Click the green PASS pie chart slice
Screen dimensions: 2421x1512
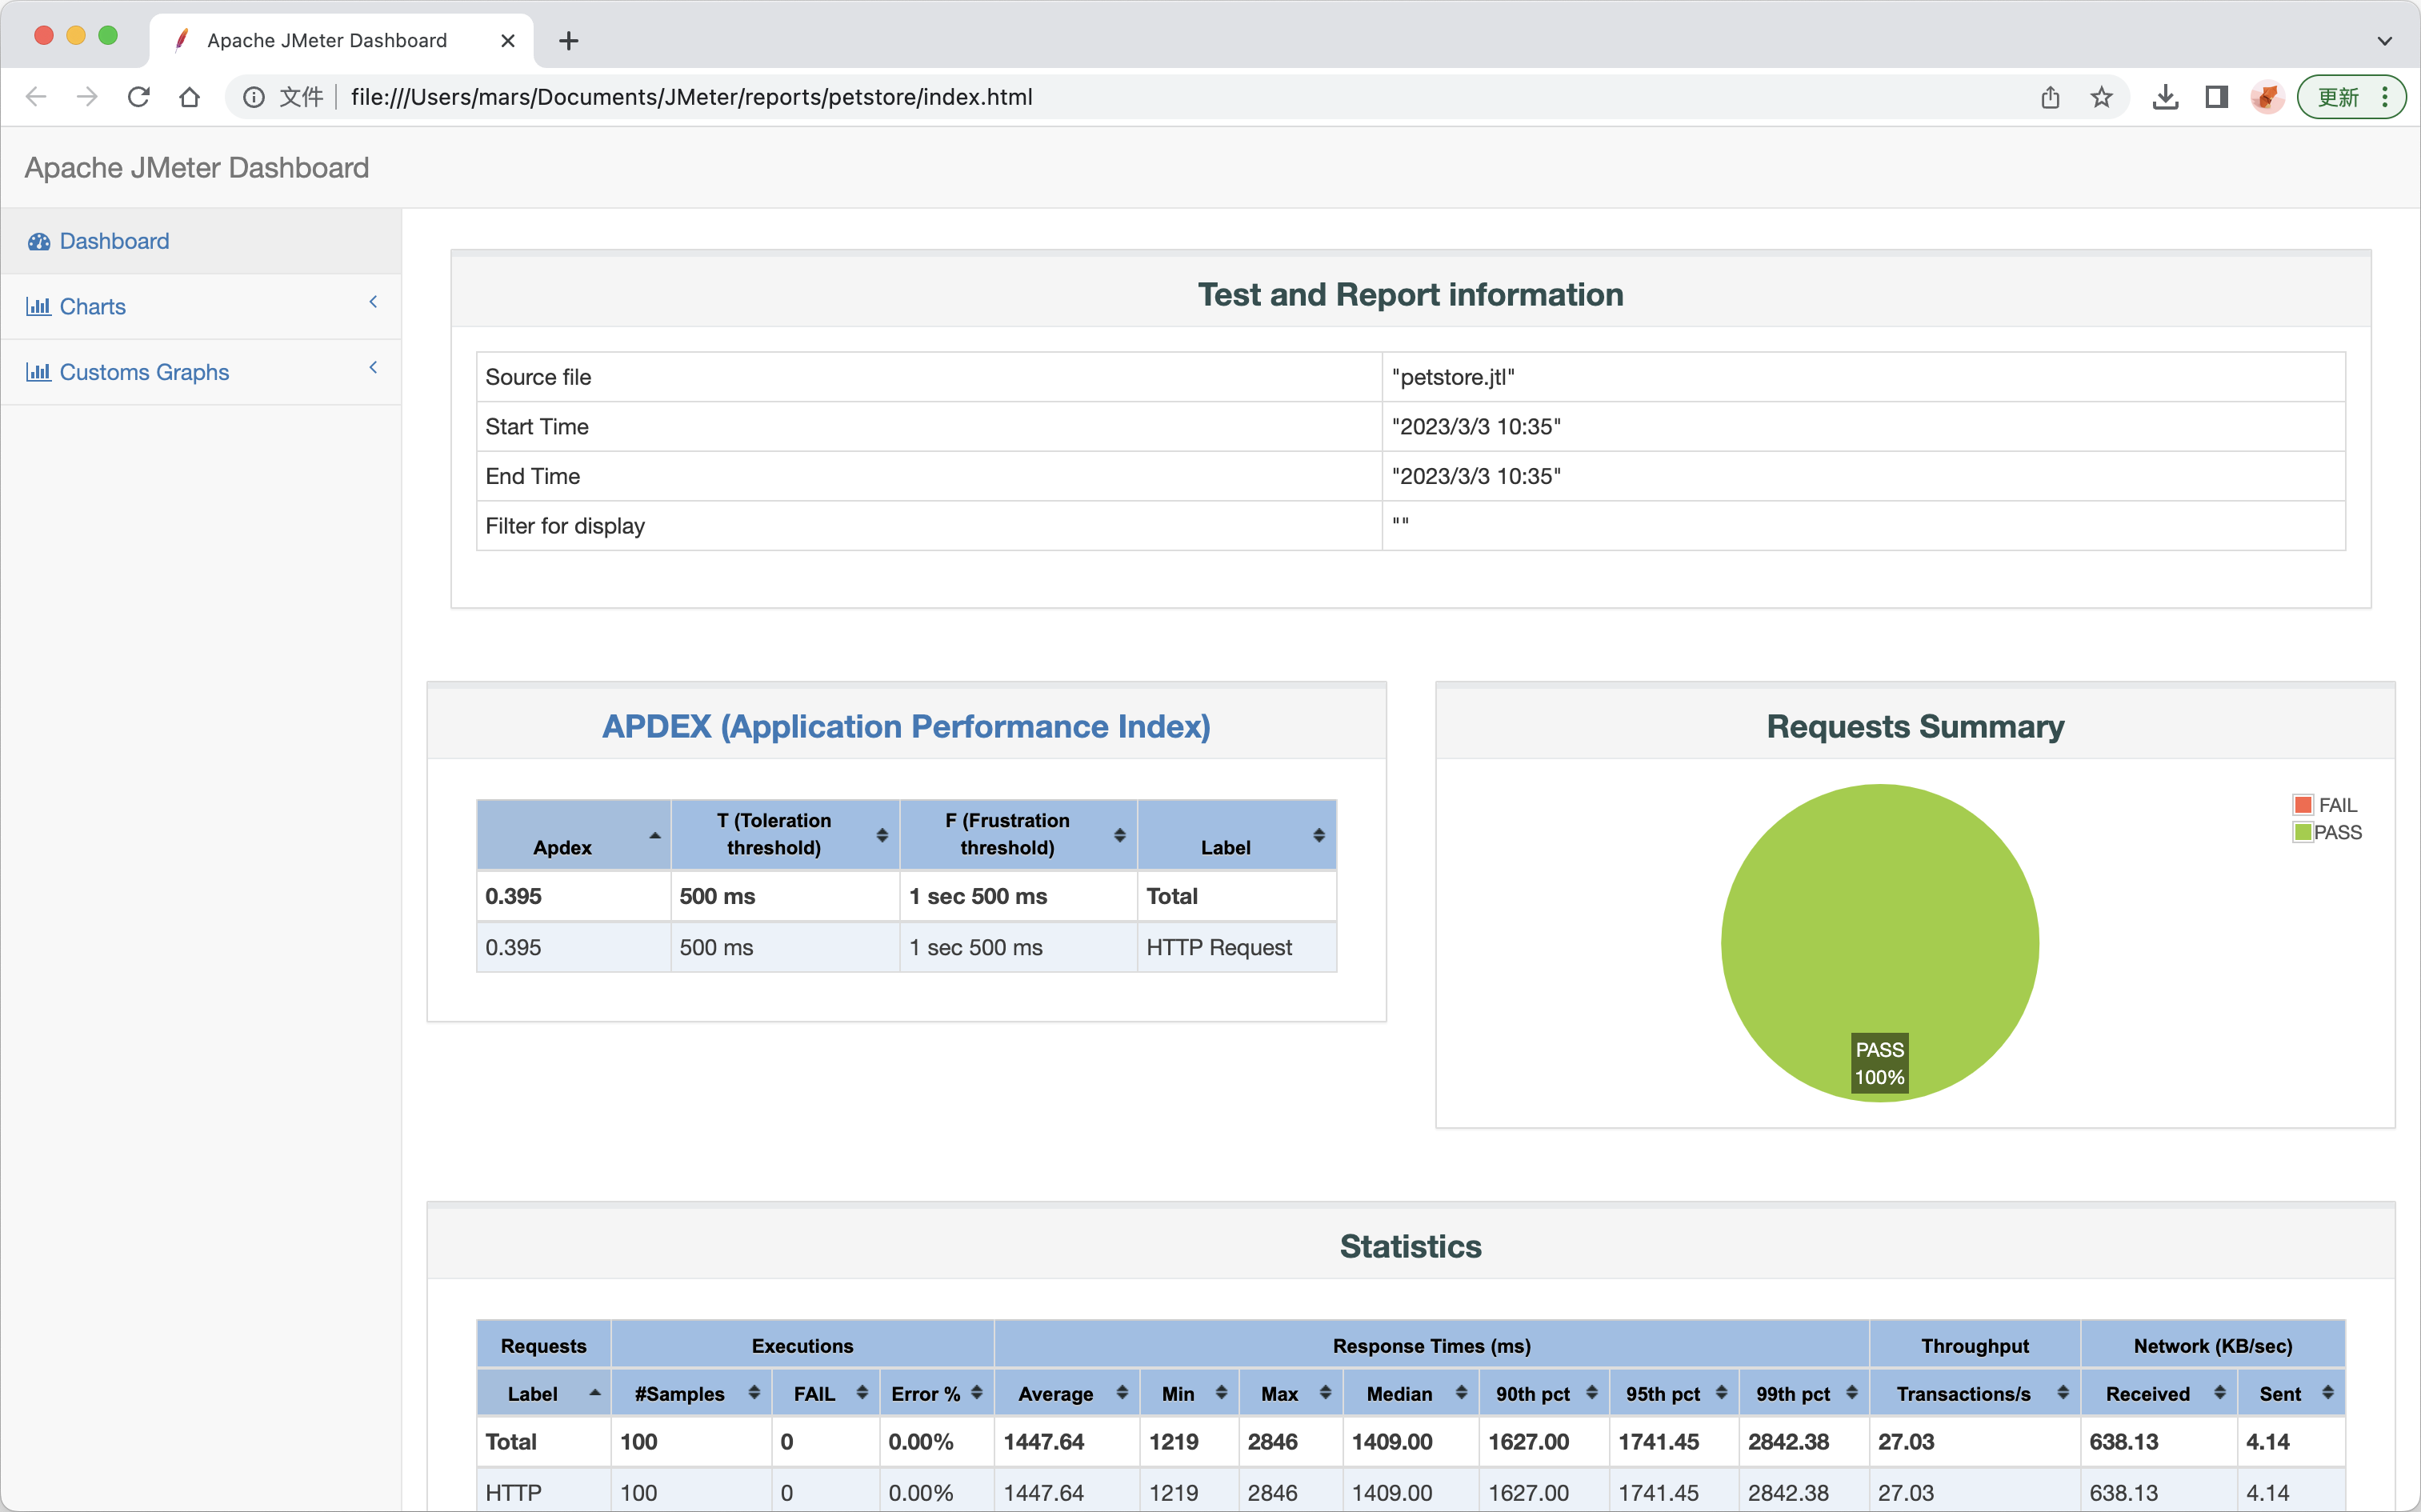[x=1879, y=920]
